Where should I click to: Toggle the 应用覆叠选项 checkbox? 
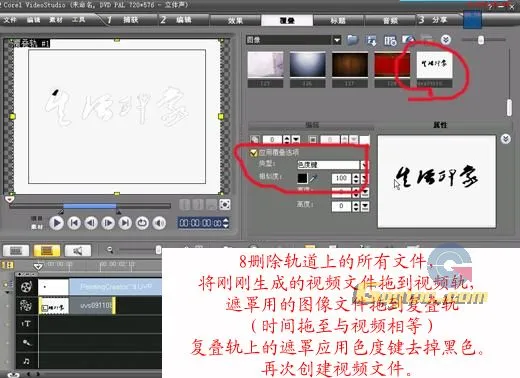click(x=253, y=153)
